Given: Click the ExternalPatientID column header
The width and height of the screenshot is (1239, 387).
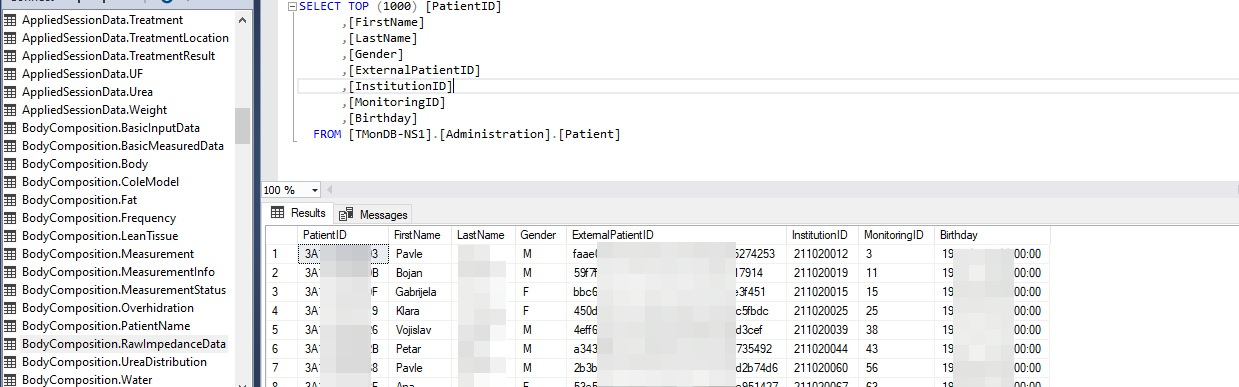Looking at the screenshot, I should coord(676,235).
